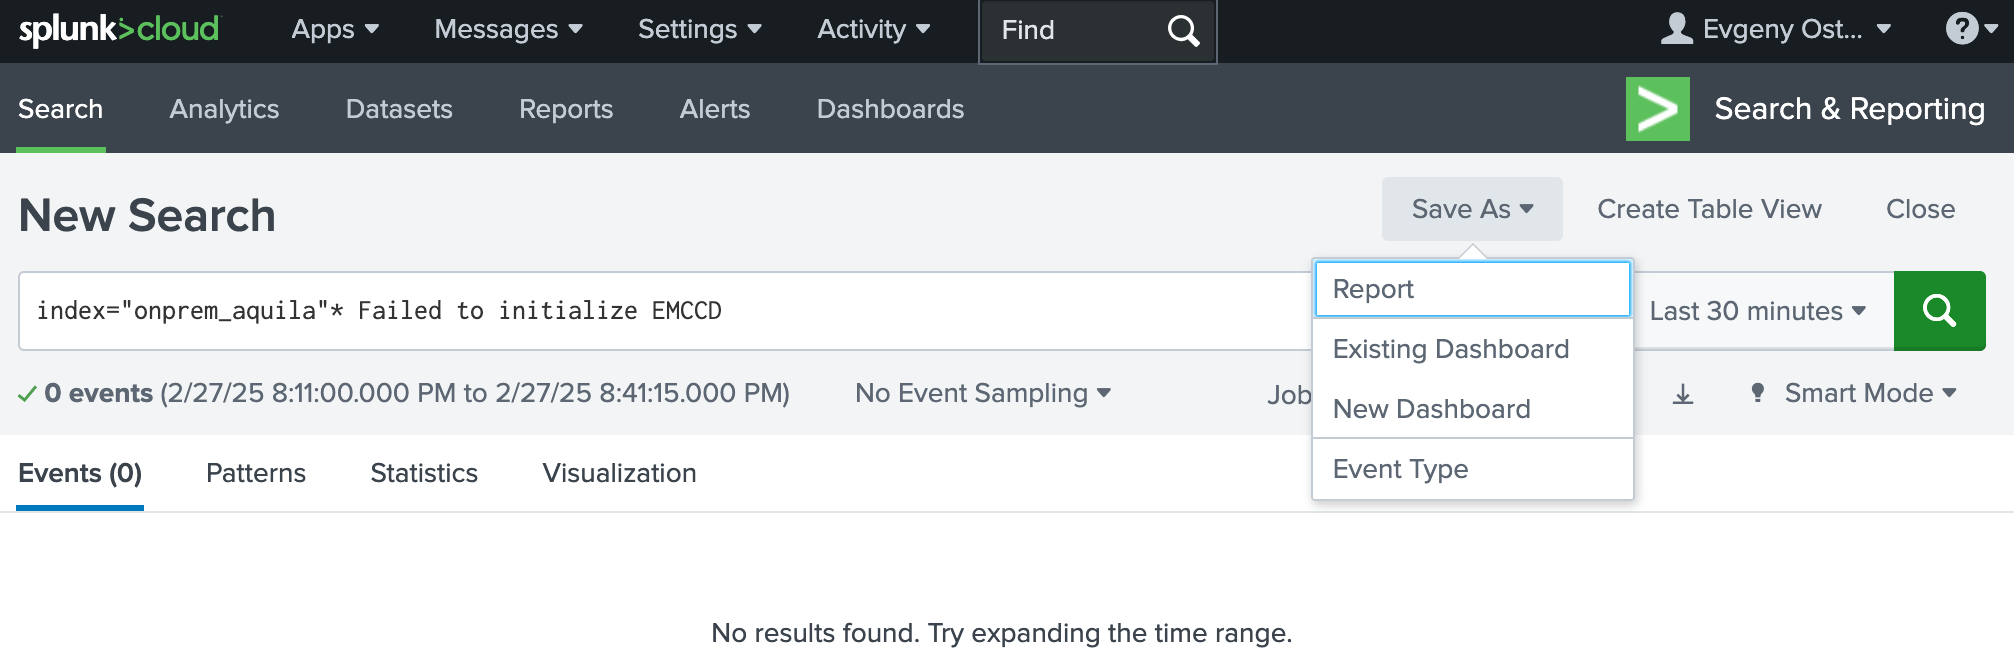The width and height of the screenshot is (2014, 667).
Task: Click the export download arrow icon
Action: 1683,394
